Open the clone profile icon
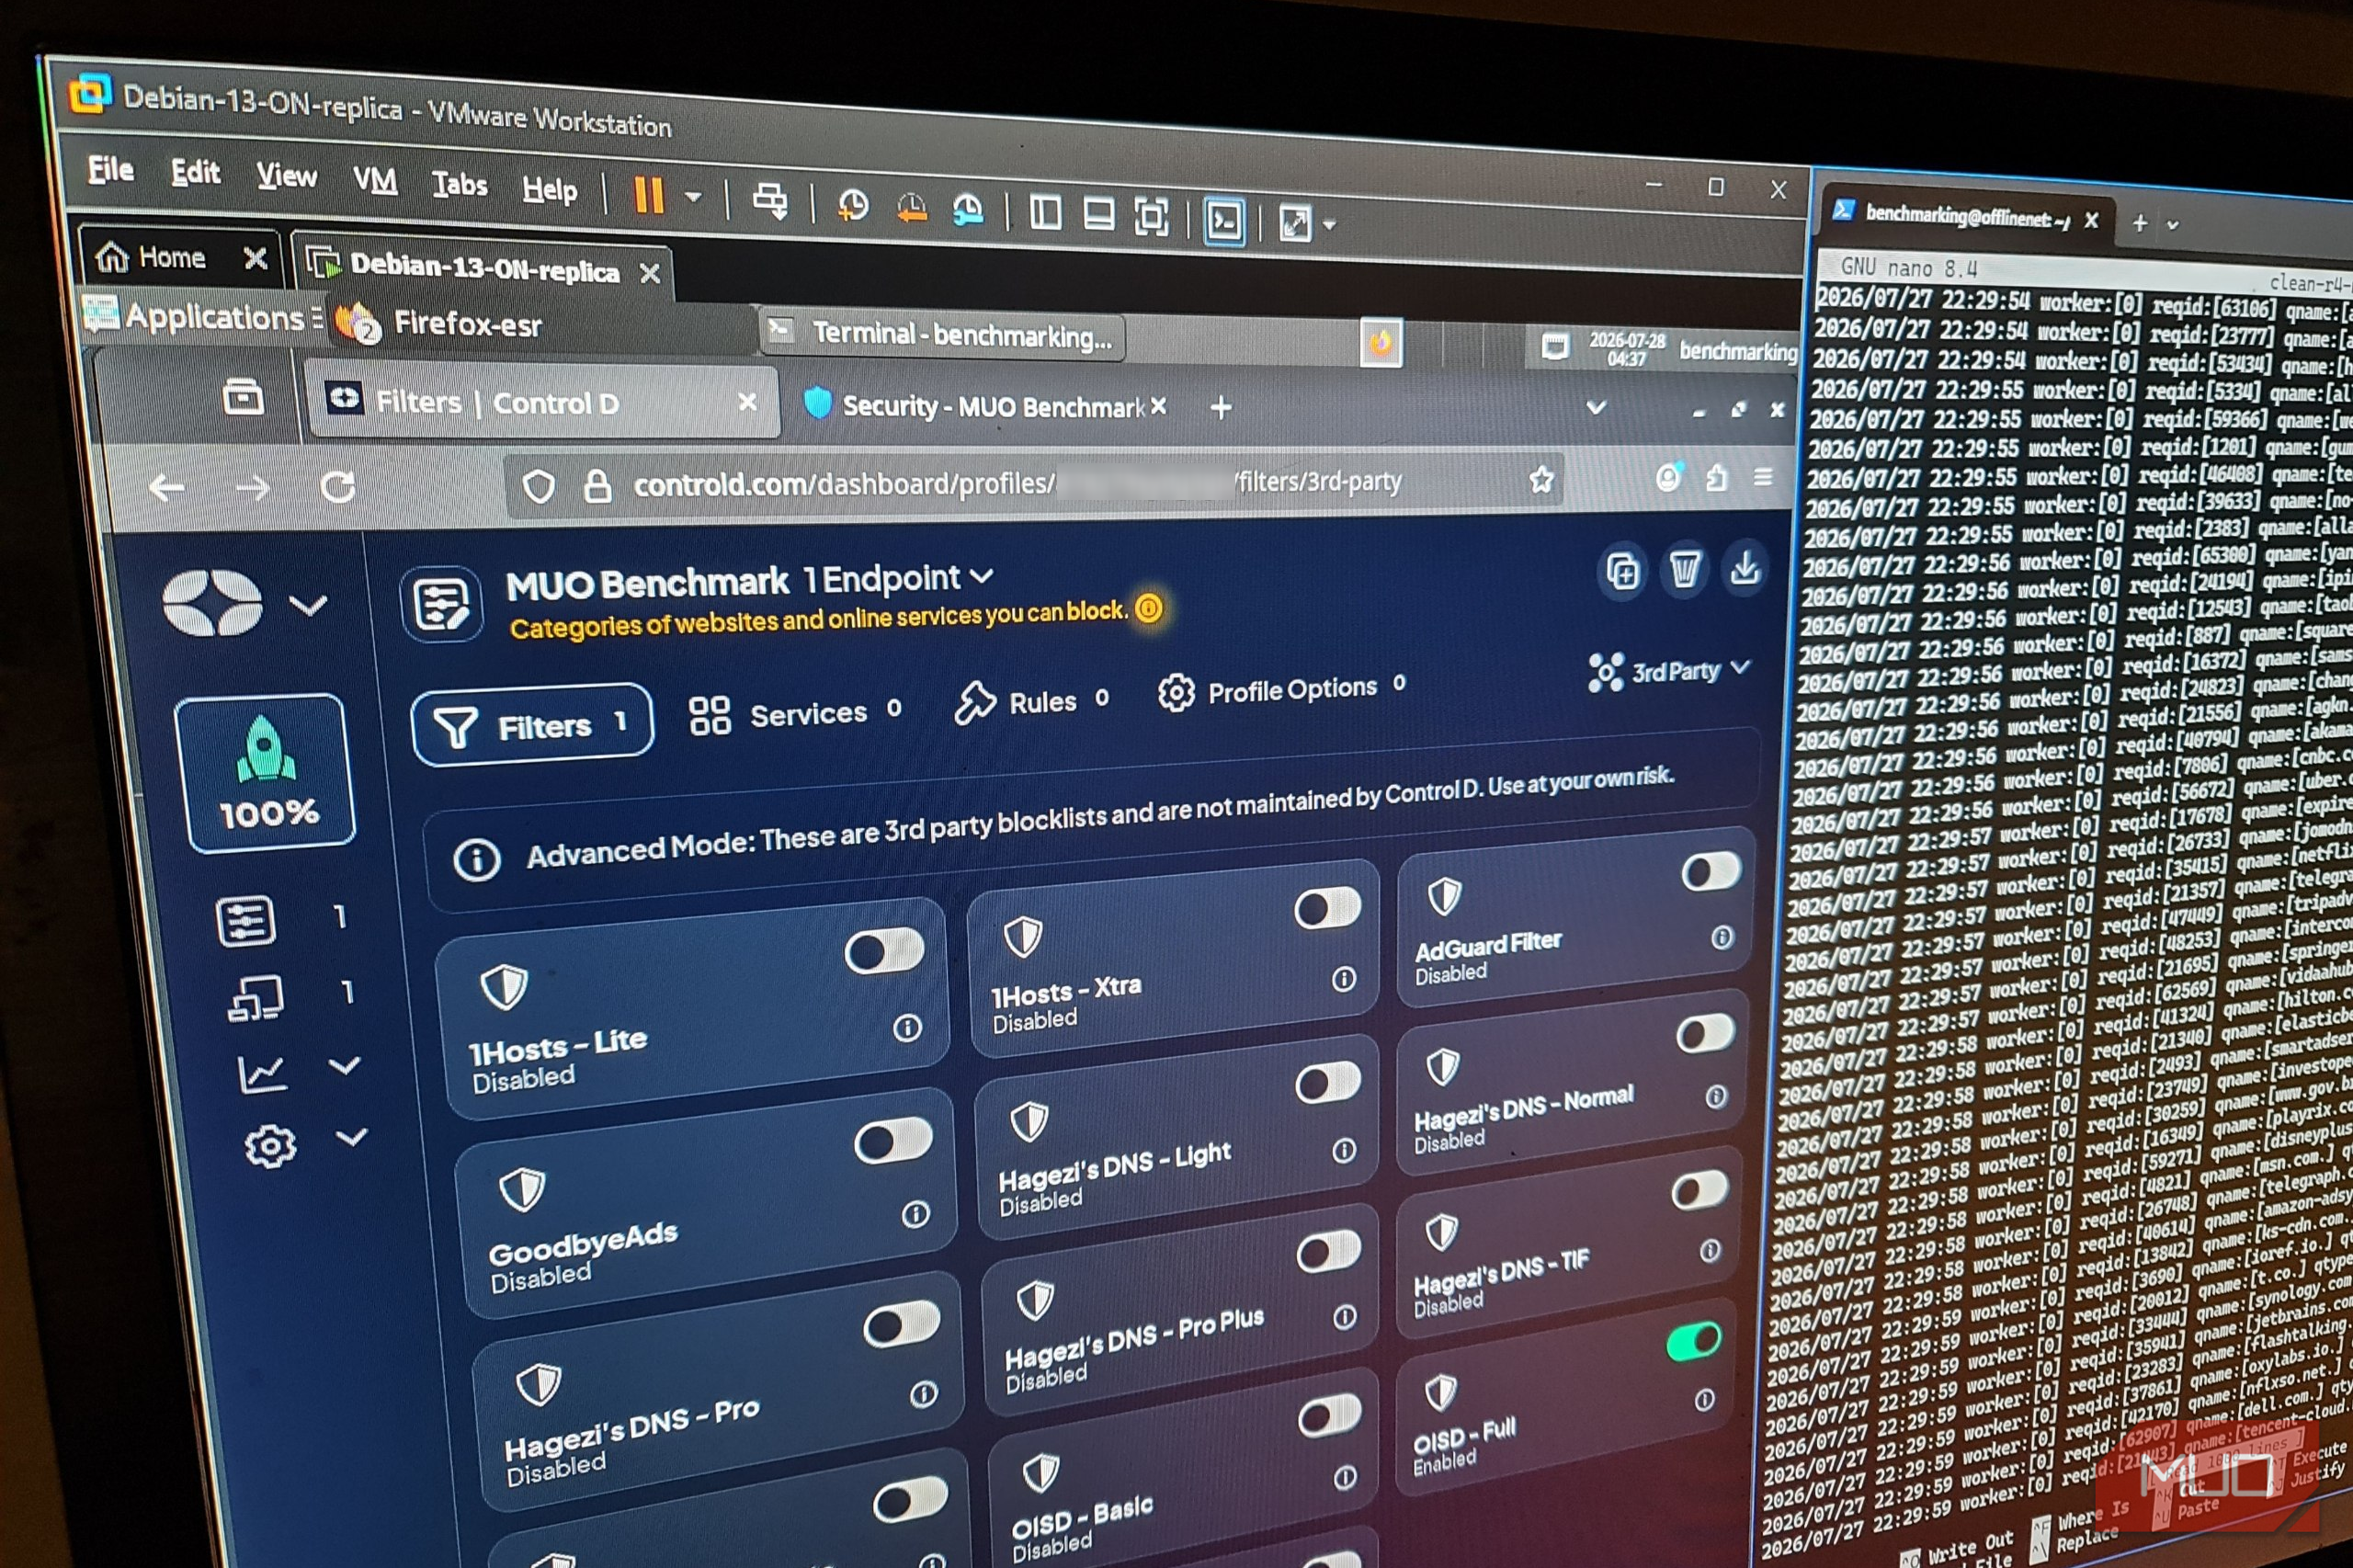Screen dimensions: 2353x1568 pos(1621,573)
